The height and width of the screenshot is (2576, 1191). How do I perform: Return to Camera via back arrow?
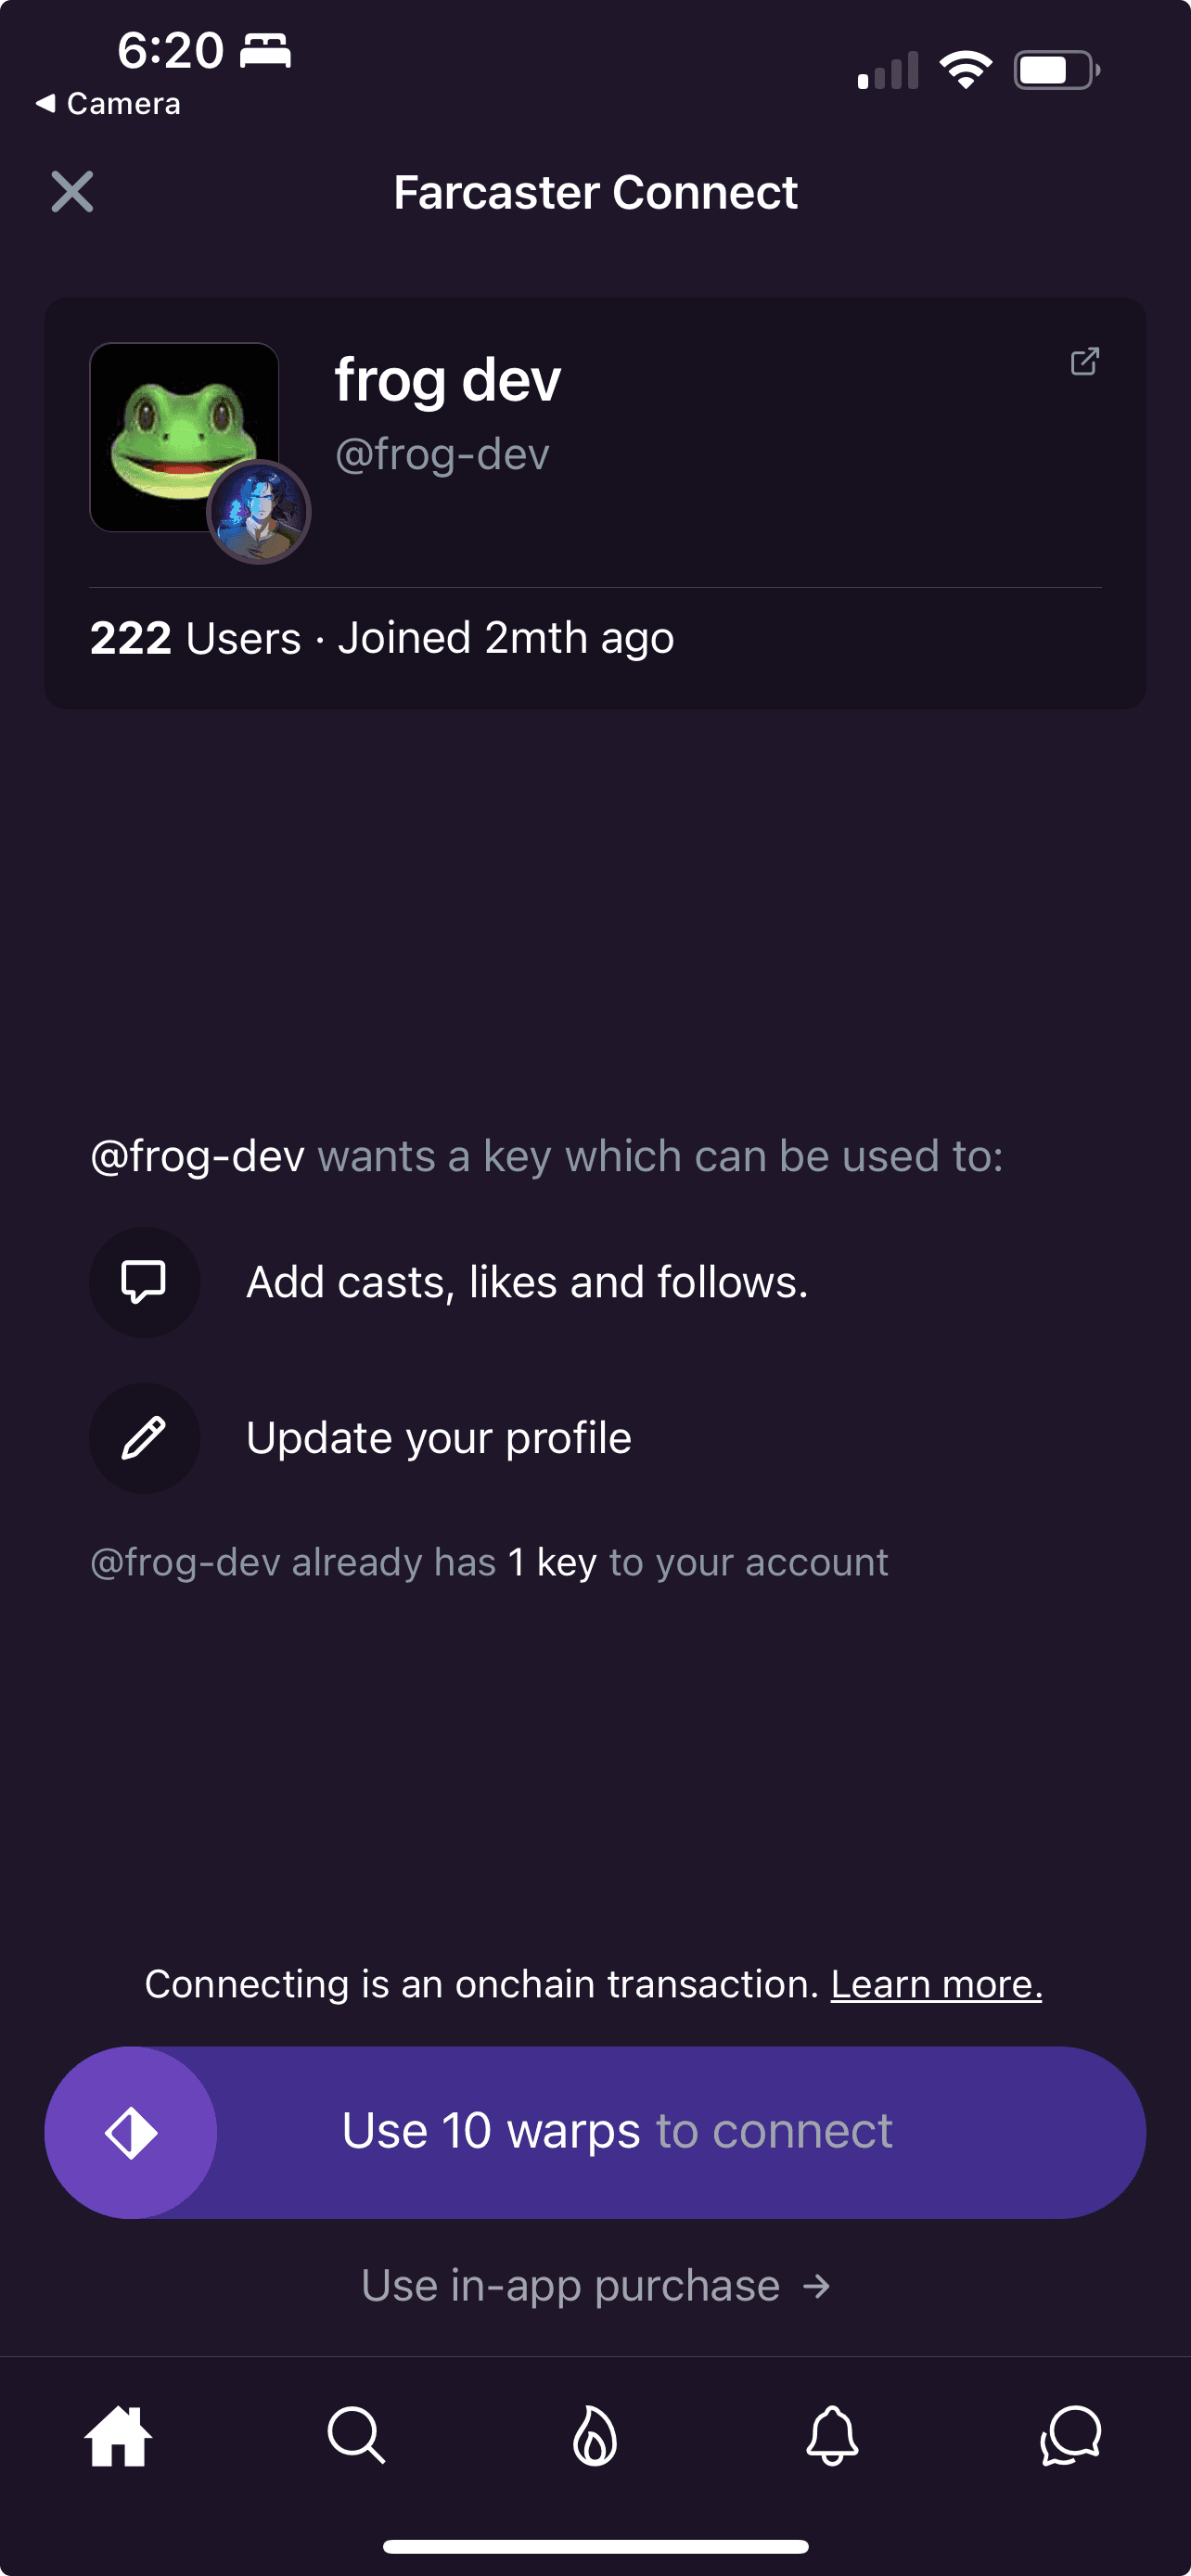click(108, 104)
